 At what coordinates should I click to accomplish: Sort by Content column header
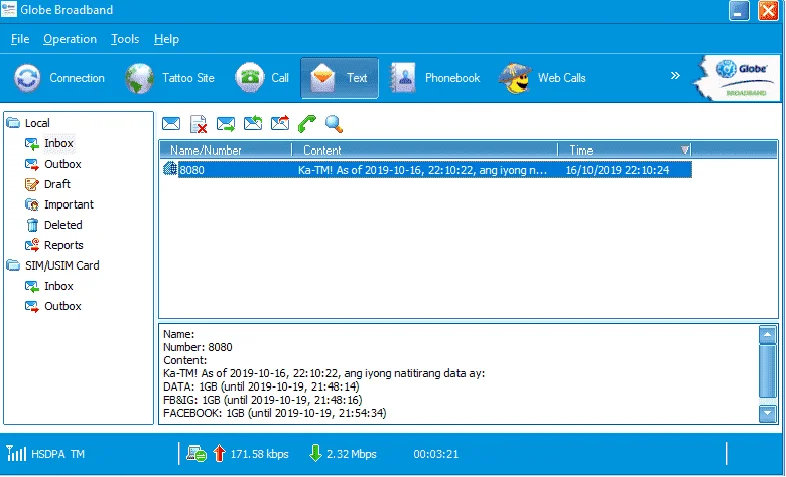(x=425, y=150)
